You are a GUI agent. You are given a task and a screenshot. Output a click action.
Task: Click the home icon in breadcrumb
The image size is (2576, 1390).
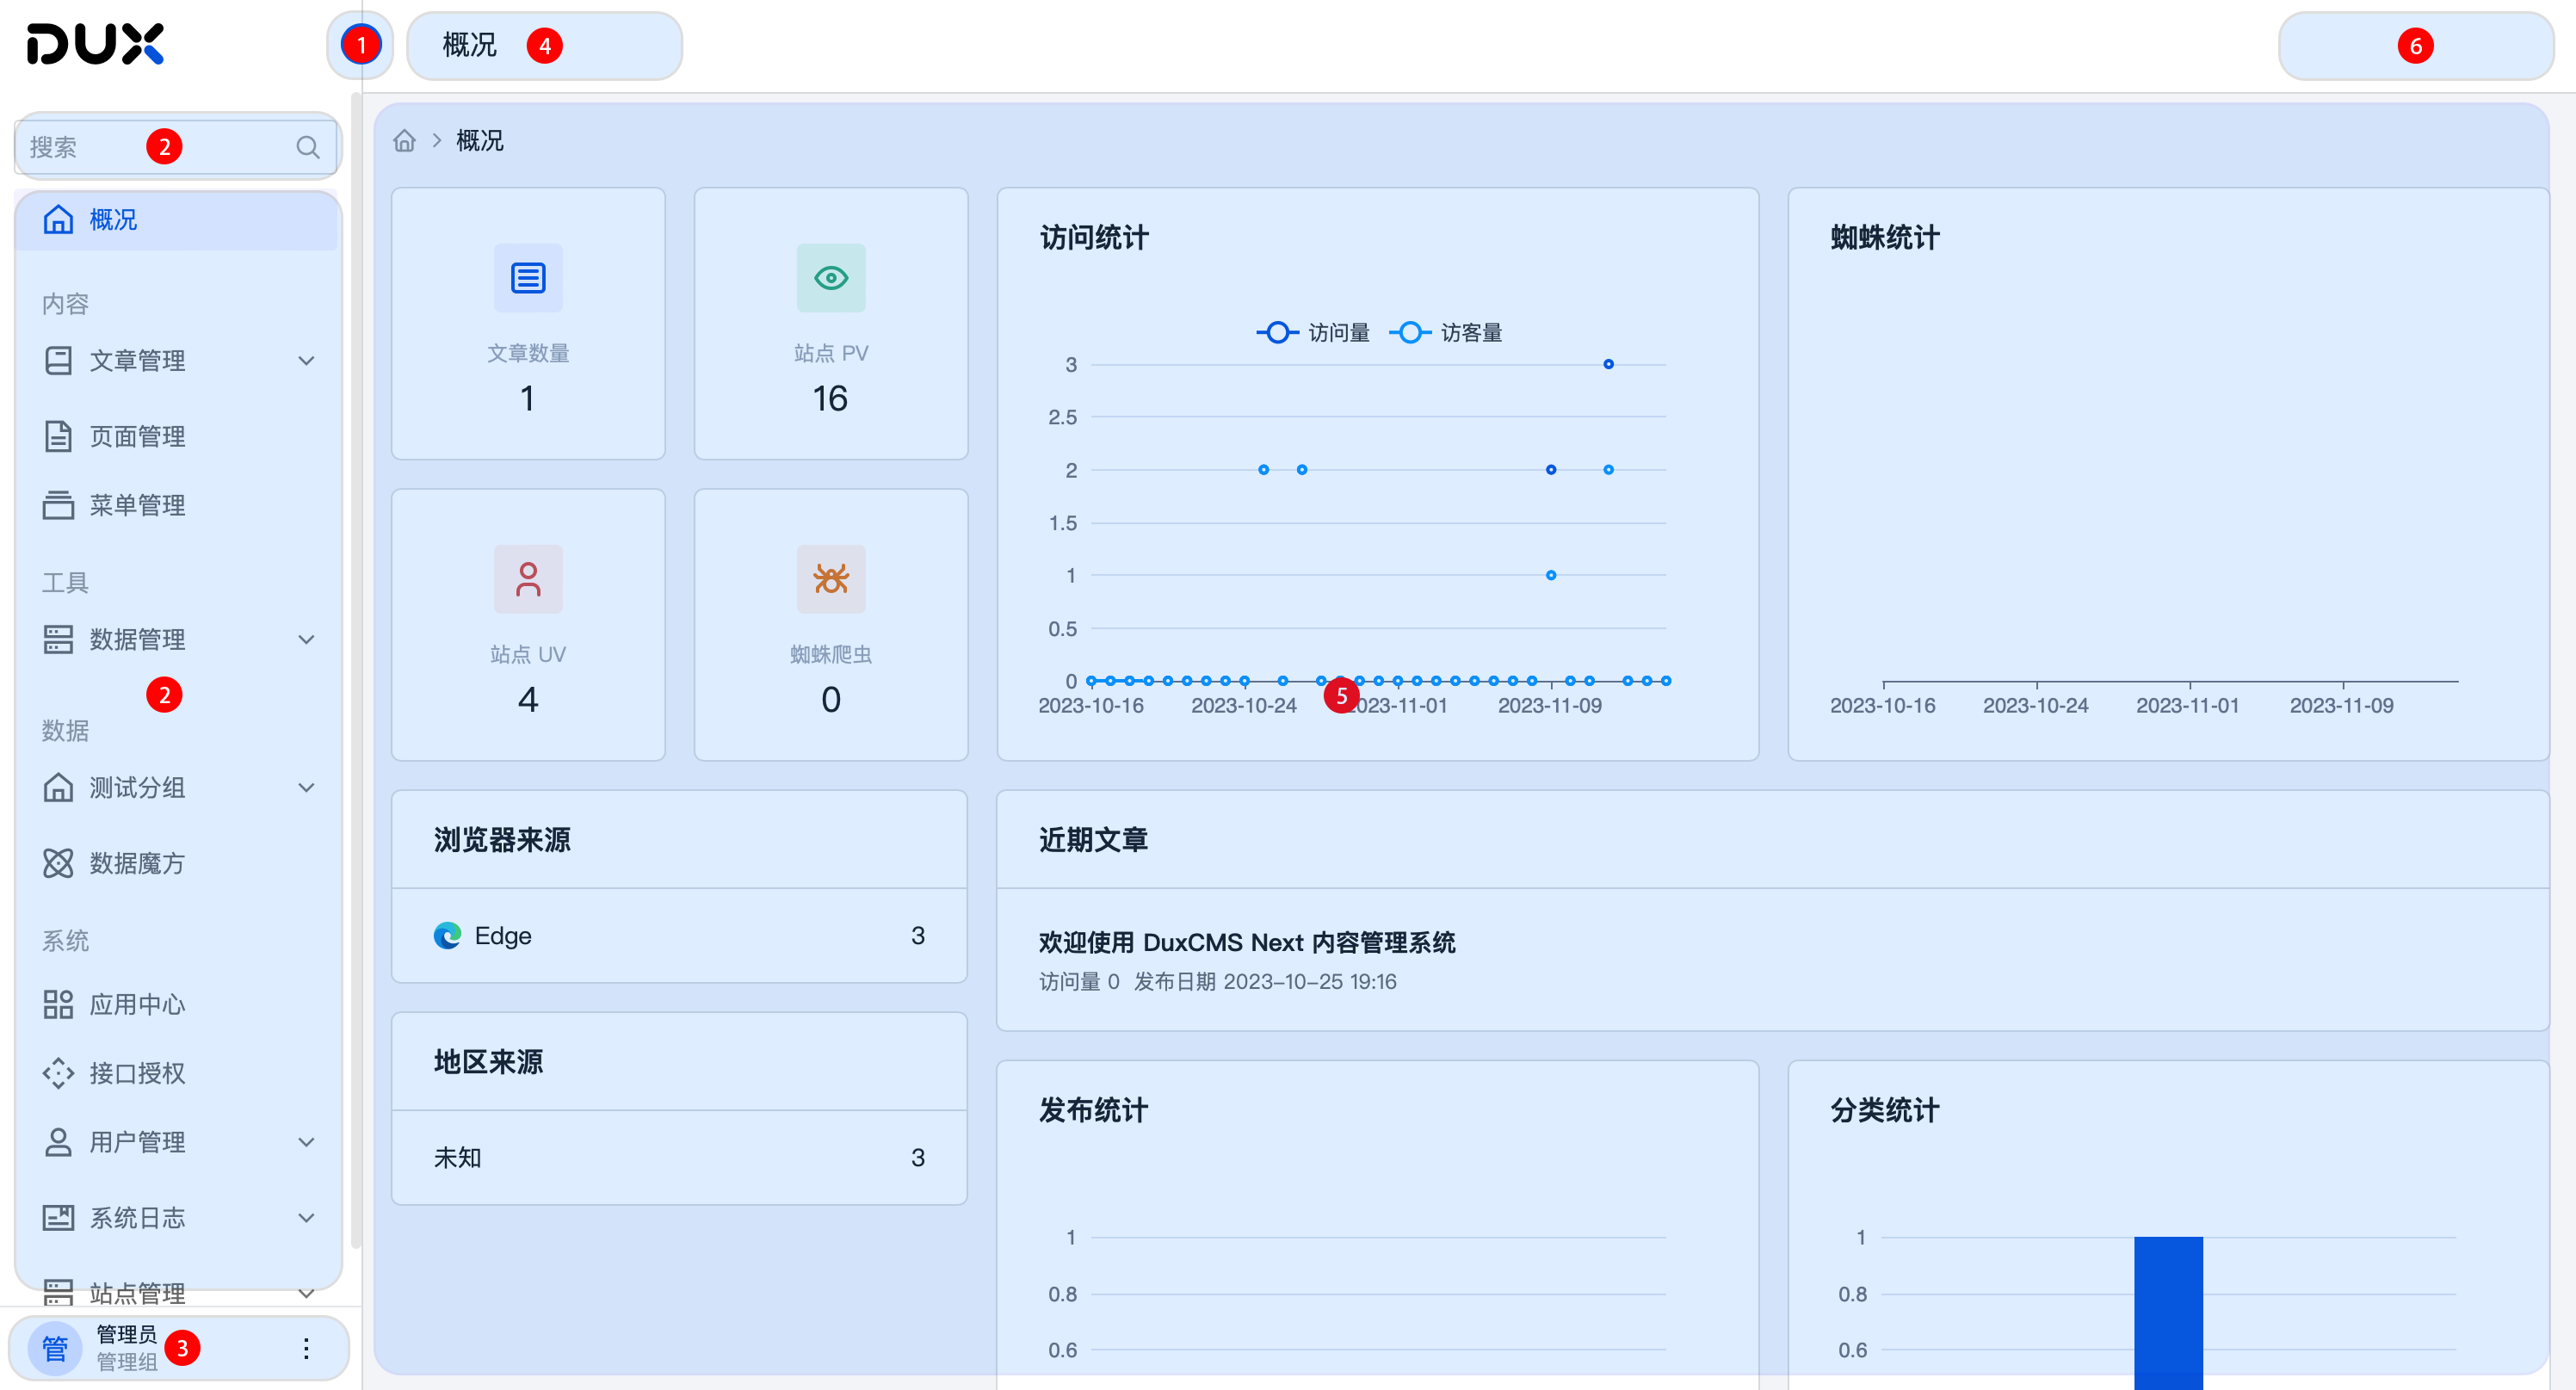pyautogui.click(x=404, y=141)
